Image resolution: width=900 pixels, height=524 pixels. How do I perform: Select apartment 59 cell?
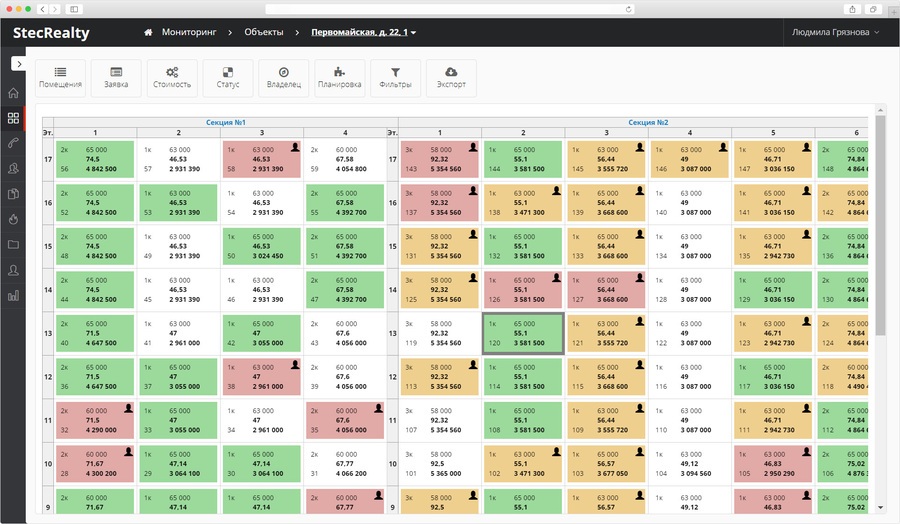[344, 159]
